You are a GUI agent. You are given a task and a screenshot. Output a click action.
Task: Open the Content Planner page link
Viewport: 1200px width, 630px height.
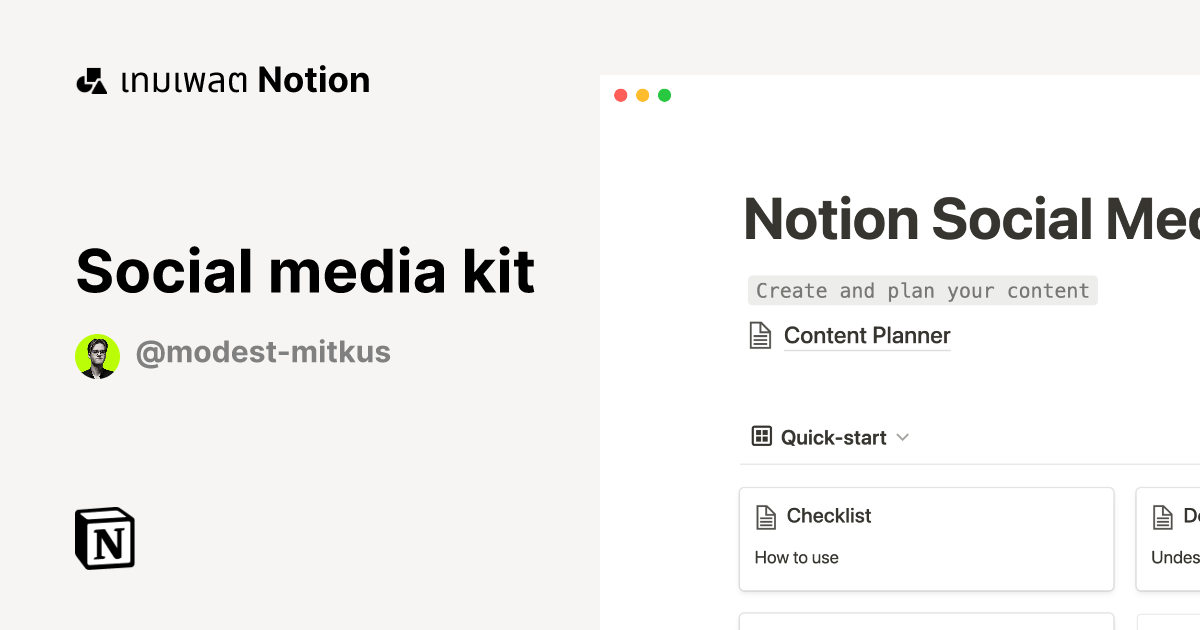(x=867, y=335)
